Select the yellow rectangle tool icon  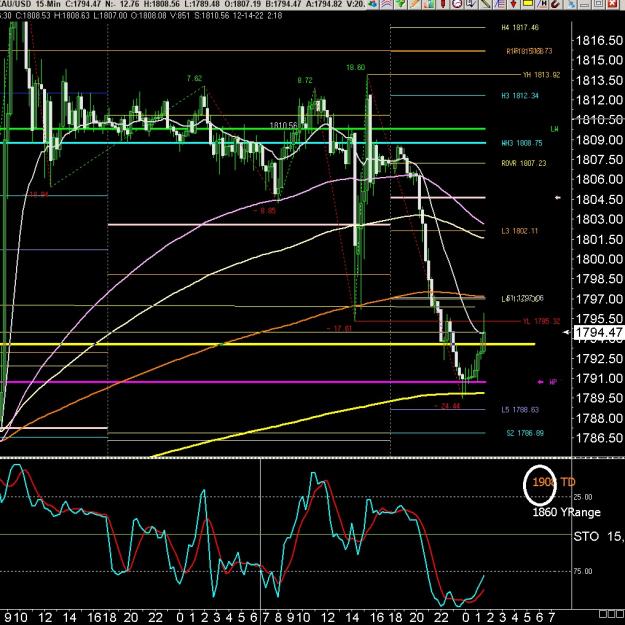pos(527,4)
